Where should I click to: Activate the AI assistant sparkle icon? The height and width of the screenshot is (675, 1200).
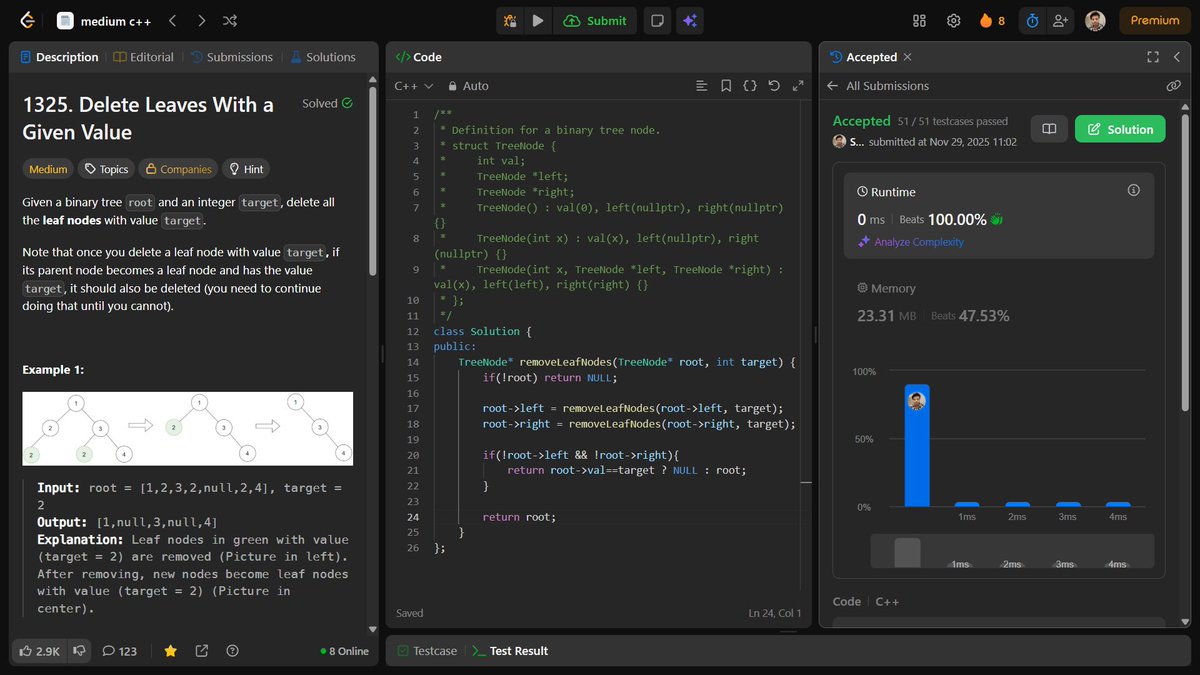point(690,20)
